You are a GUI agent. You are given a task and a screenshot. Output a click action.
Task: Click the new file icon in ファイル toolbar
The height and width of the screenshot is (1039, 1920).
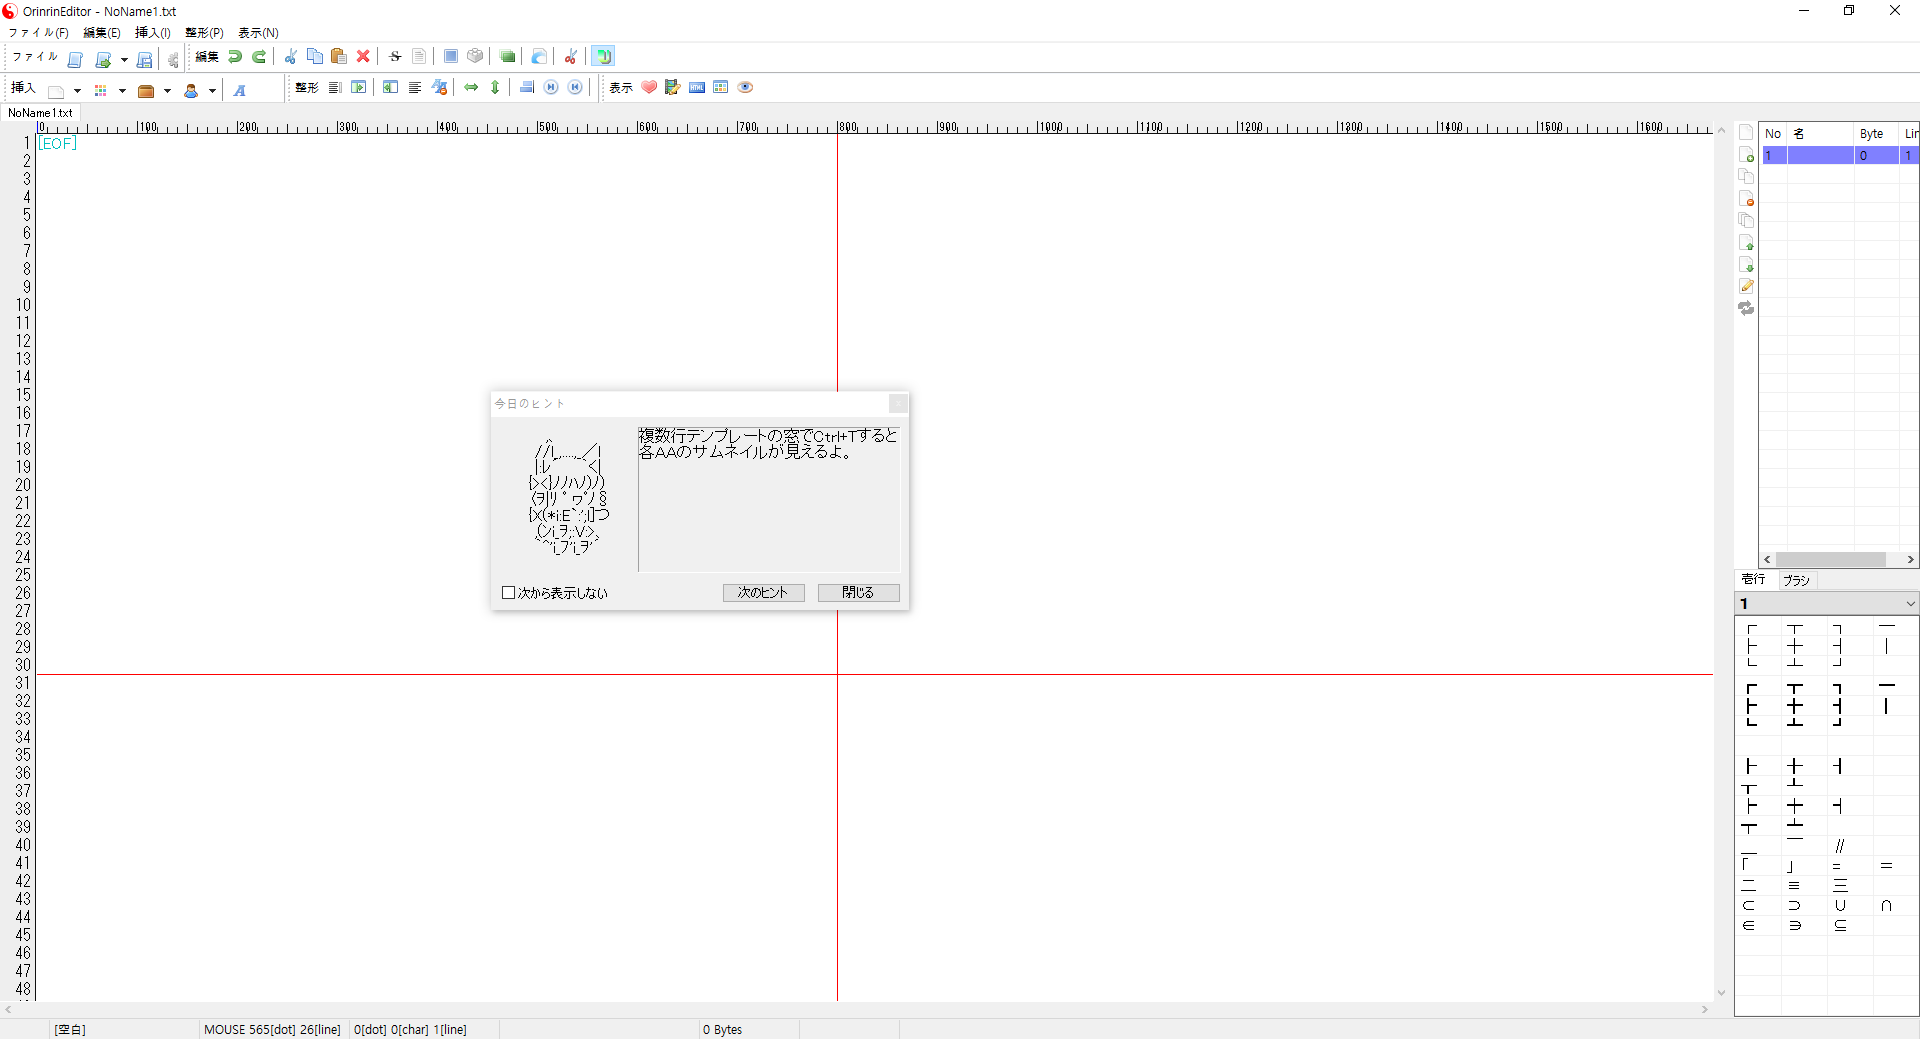[75, 58]
